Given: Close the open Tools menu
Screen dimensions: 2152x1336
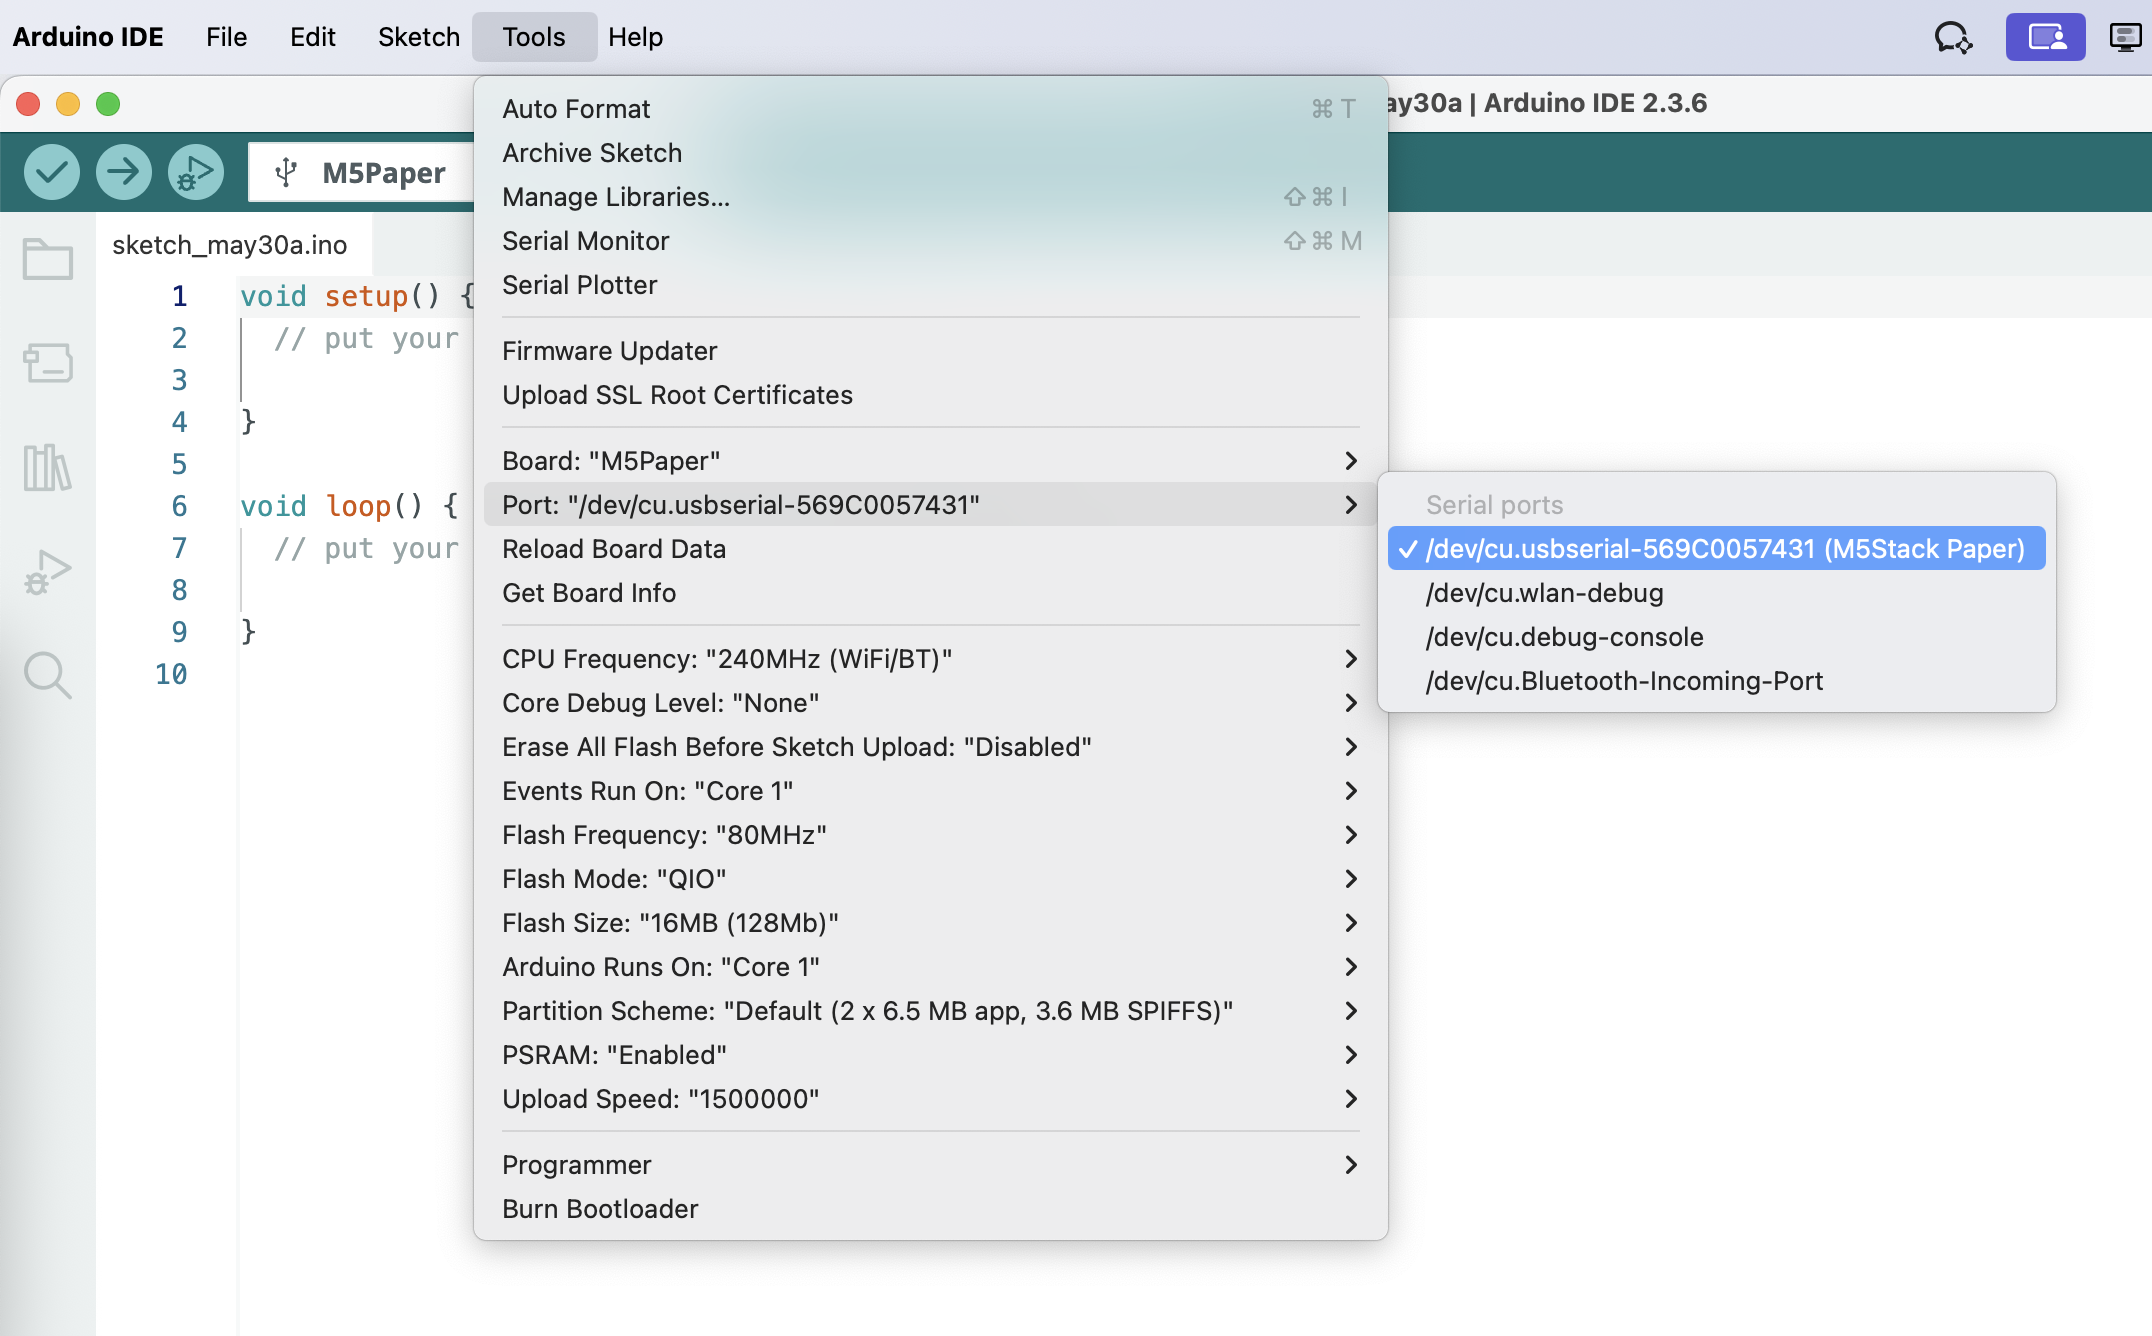Looking at the screenshot, I should [x=534, y=37].
